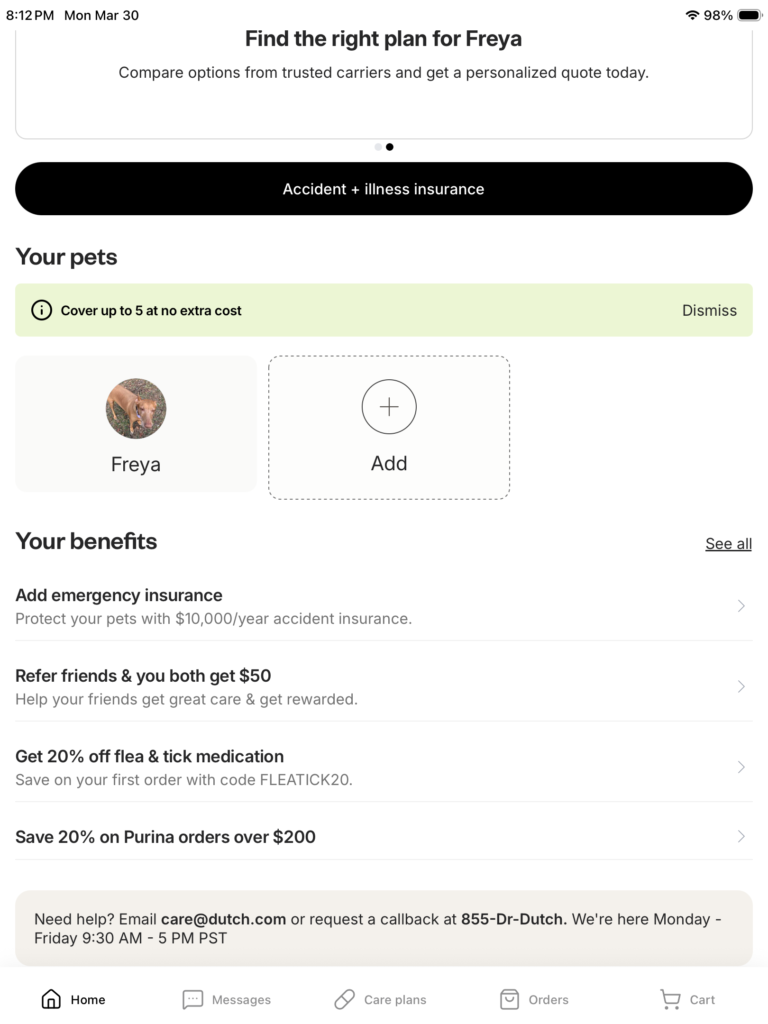This screenshot has width=768, height=1024.
Task: Tap the battery status icon
Action: (749, 15)
